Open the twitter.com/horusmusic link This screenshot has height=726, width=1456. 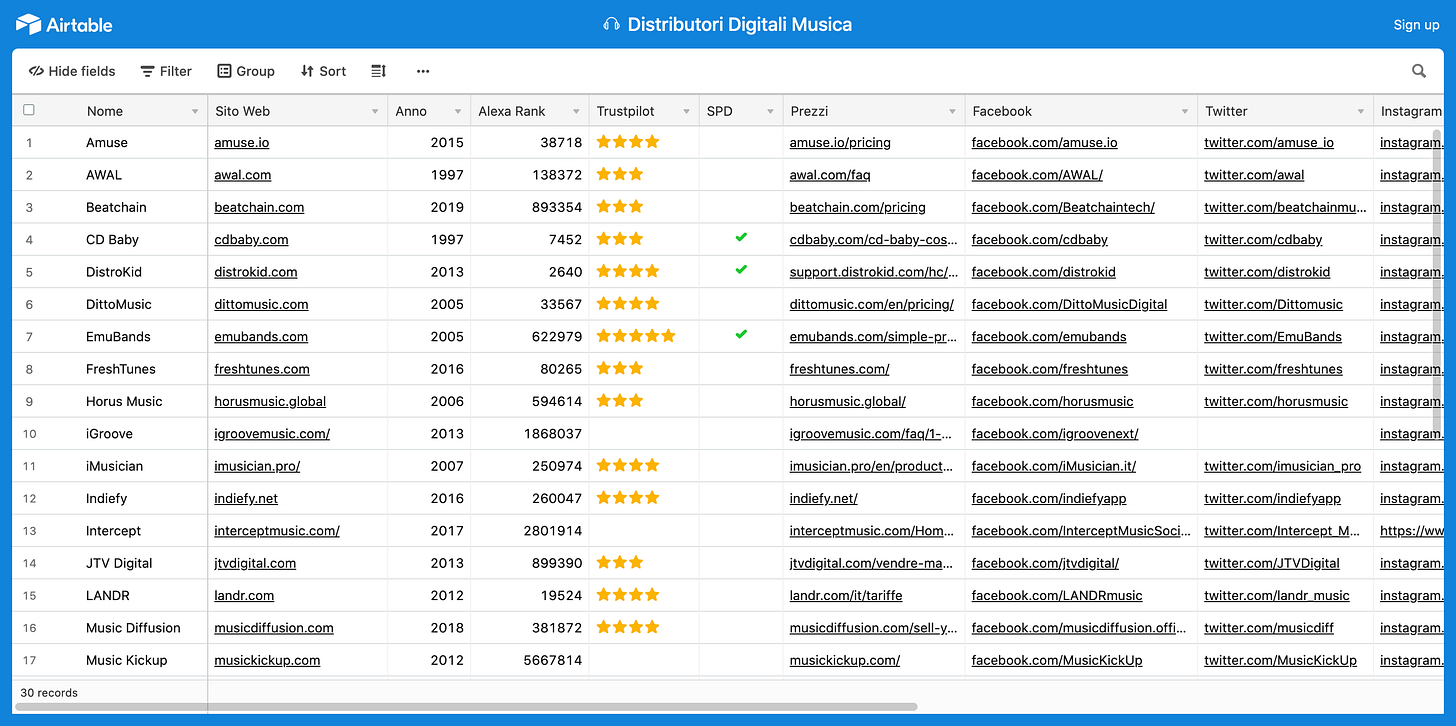click(1276, 401)
